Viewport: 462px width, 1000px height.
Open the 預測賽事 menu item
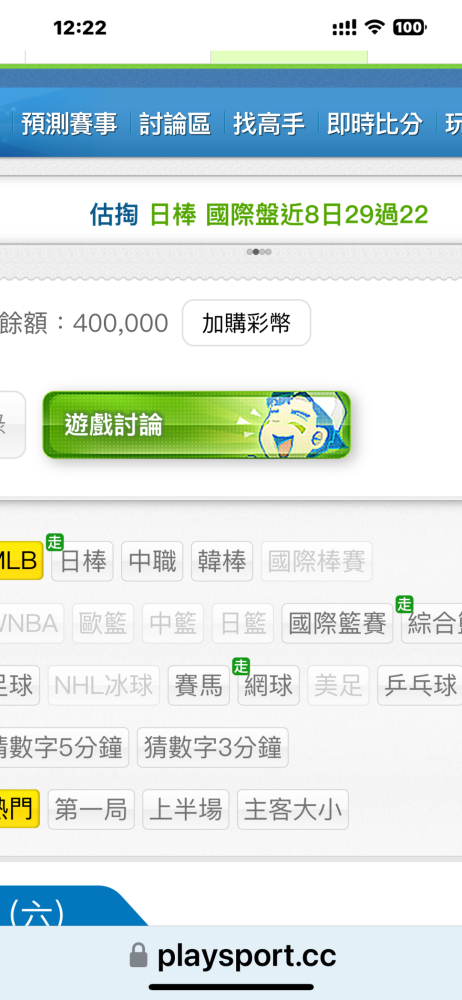click(x=69, y=124)
